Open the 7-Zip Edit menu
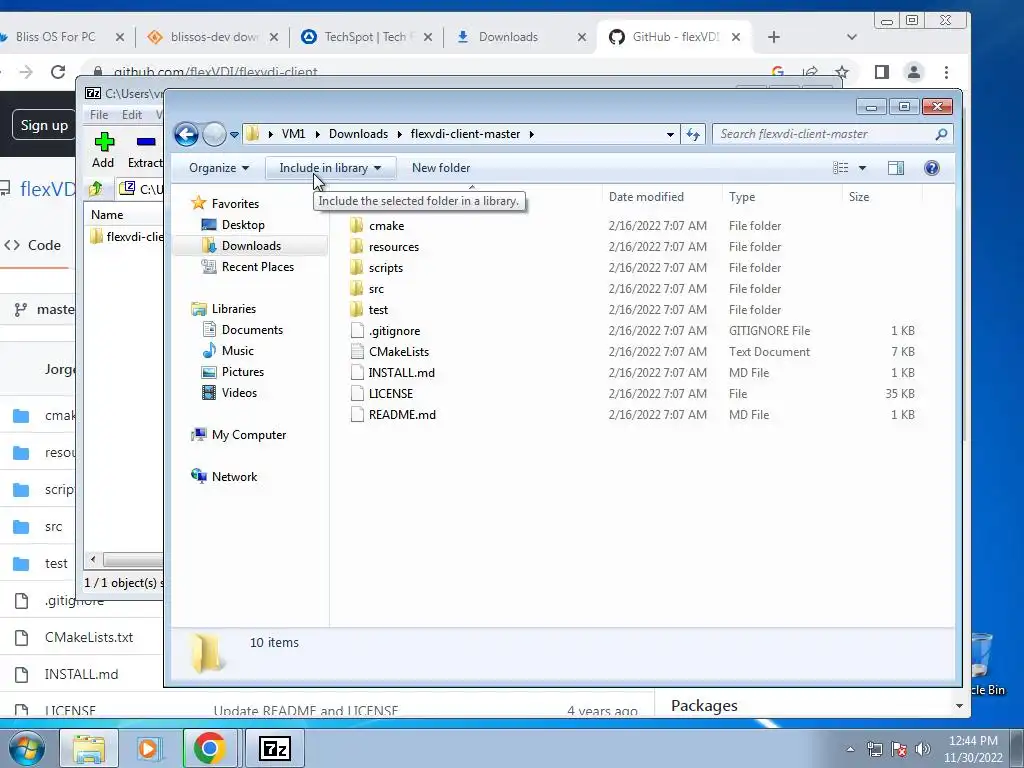This screenshot has height=768, width=1024. click(132, 115)
